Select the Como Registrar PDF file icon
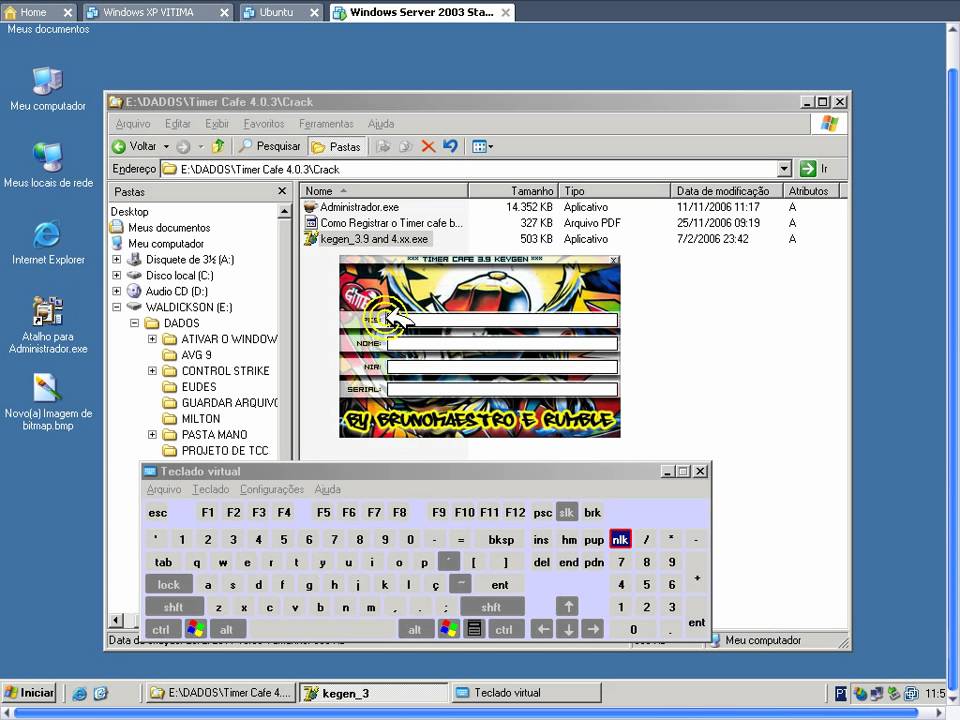Viewport: 960px width, 720px height. click(311, 223)
